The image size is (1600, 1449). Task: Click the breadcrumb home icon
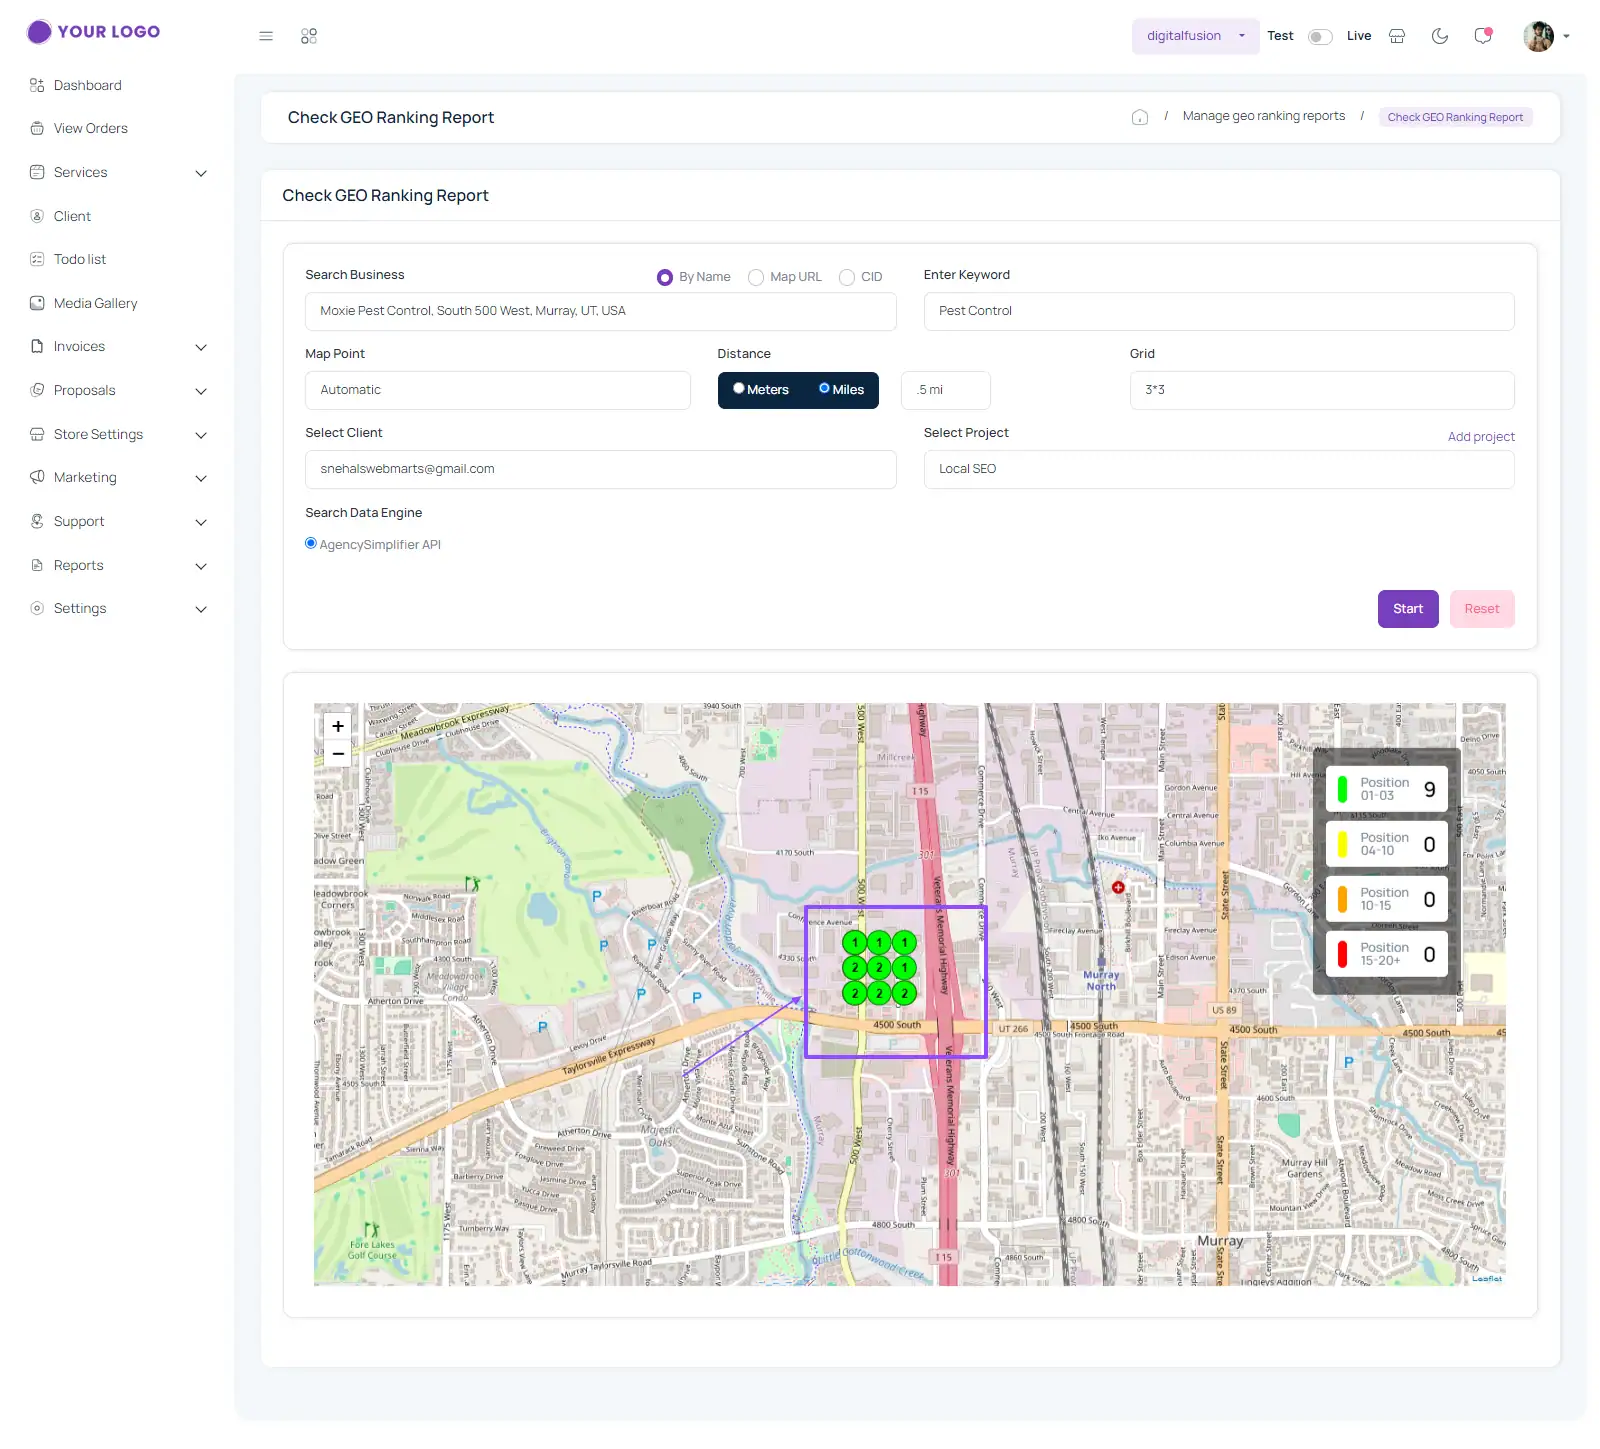point(1140,117)
